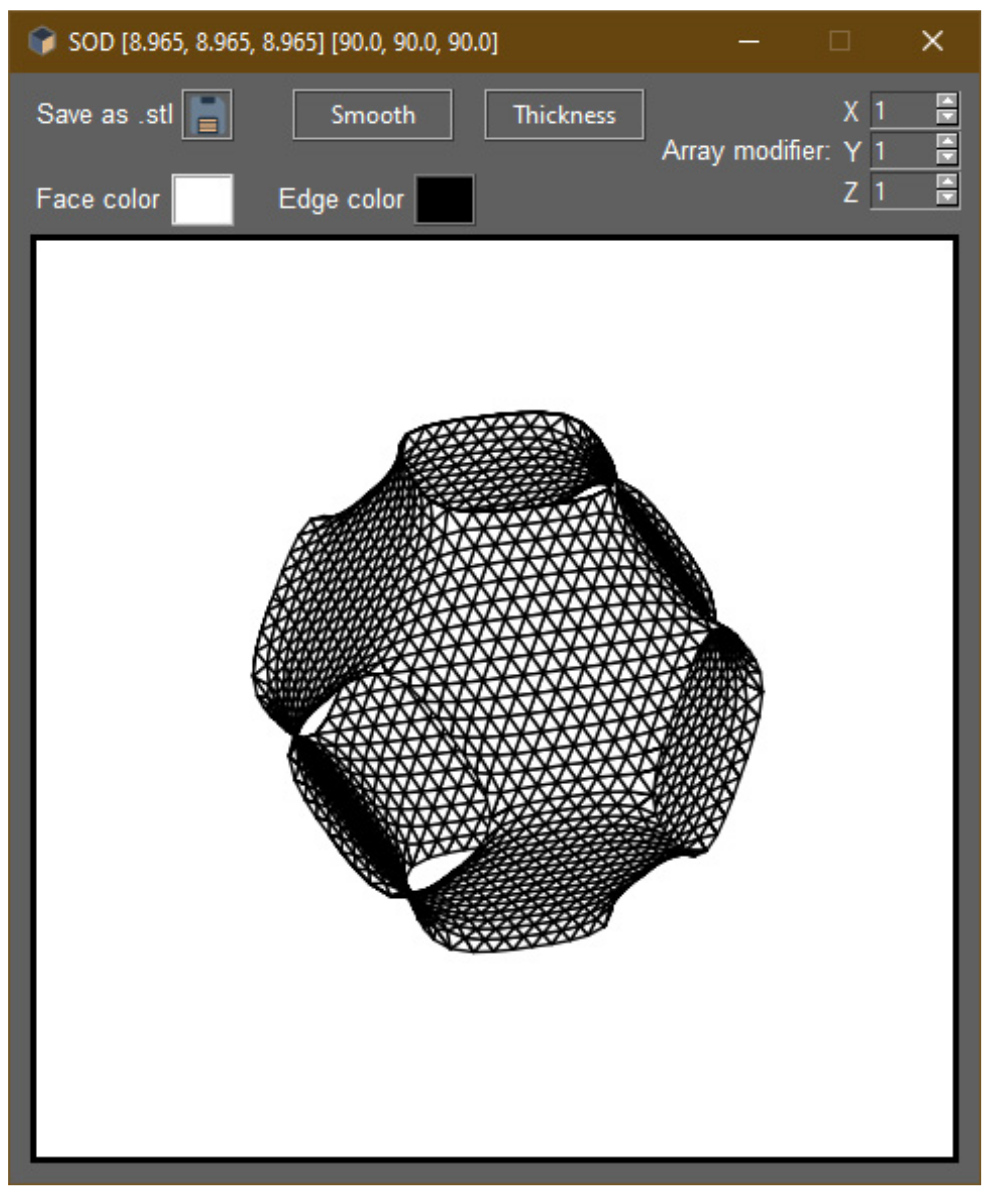
Task: Click empty white area of the viewport
Action: 150,1000
